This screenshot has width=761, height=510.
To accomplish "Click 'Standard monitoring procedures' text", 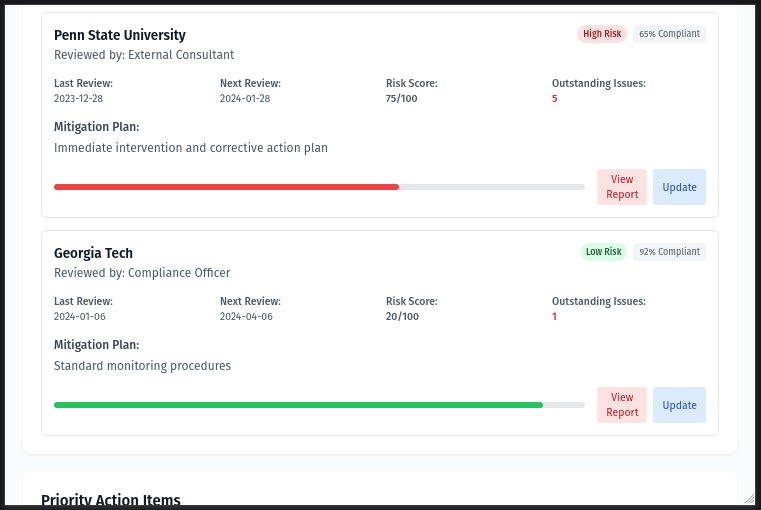I will click(x=142, y=365).
